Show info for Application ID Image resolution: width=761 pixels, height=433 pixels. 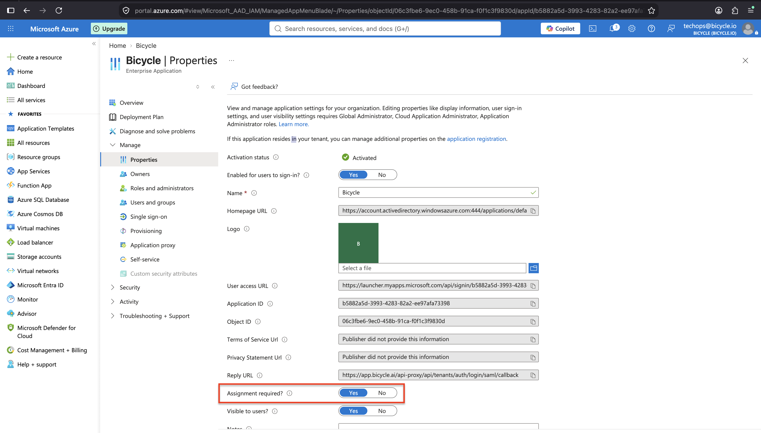(x=270, y=304)
